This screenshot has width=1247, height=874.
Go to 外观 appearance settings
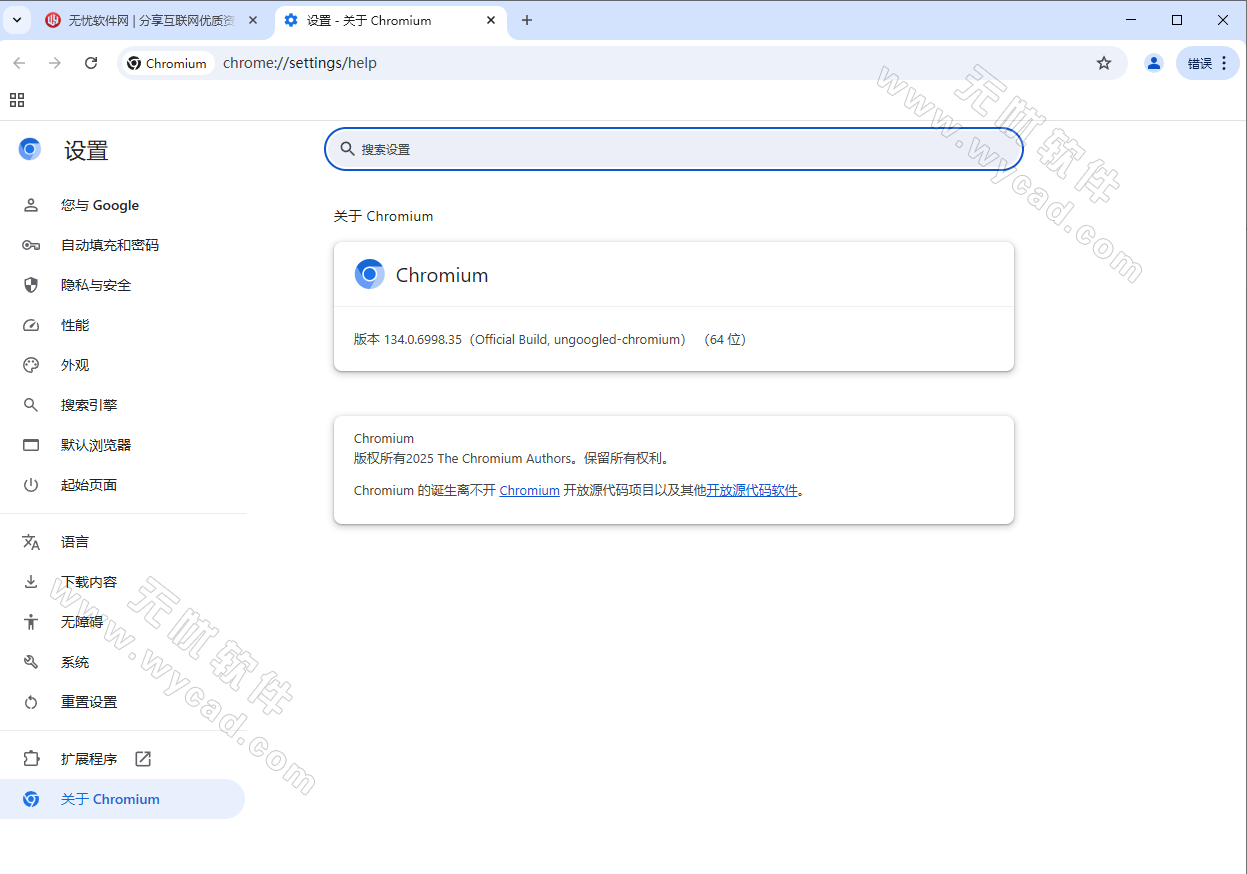(75, 365)
